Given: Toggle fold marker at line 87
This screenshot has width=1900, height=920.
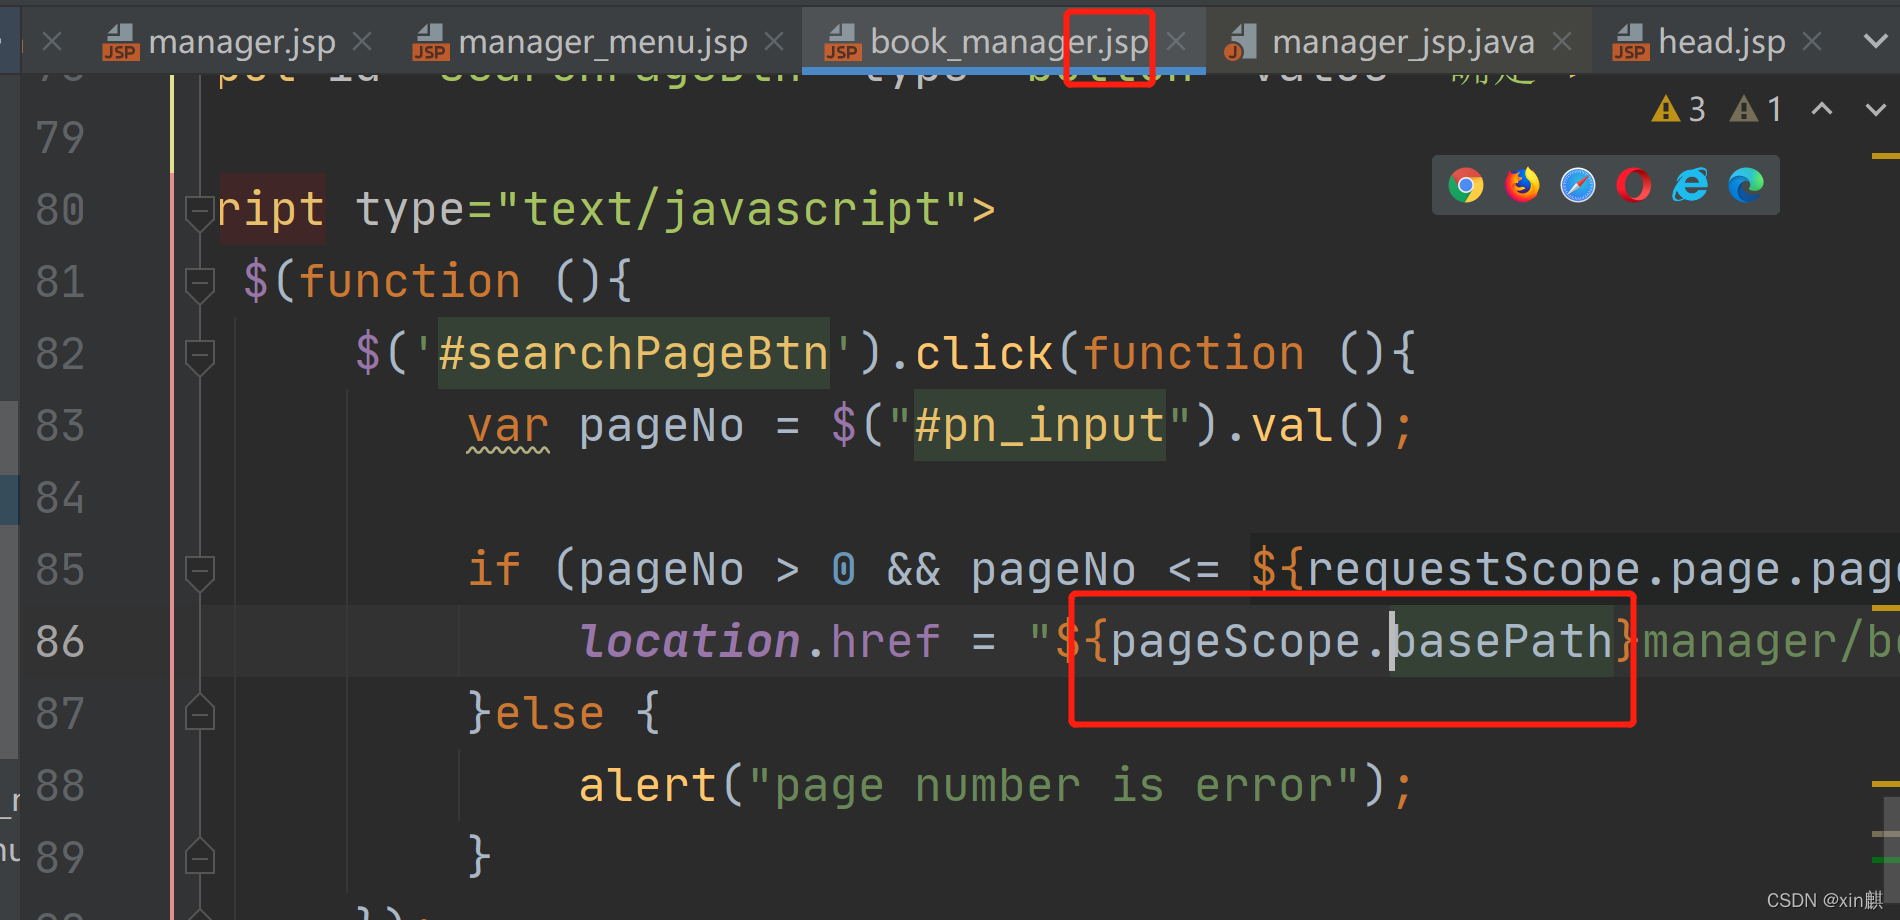Looking at the screenshot, I should coord(200,712).
